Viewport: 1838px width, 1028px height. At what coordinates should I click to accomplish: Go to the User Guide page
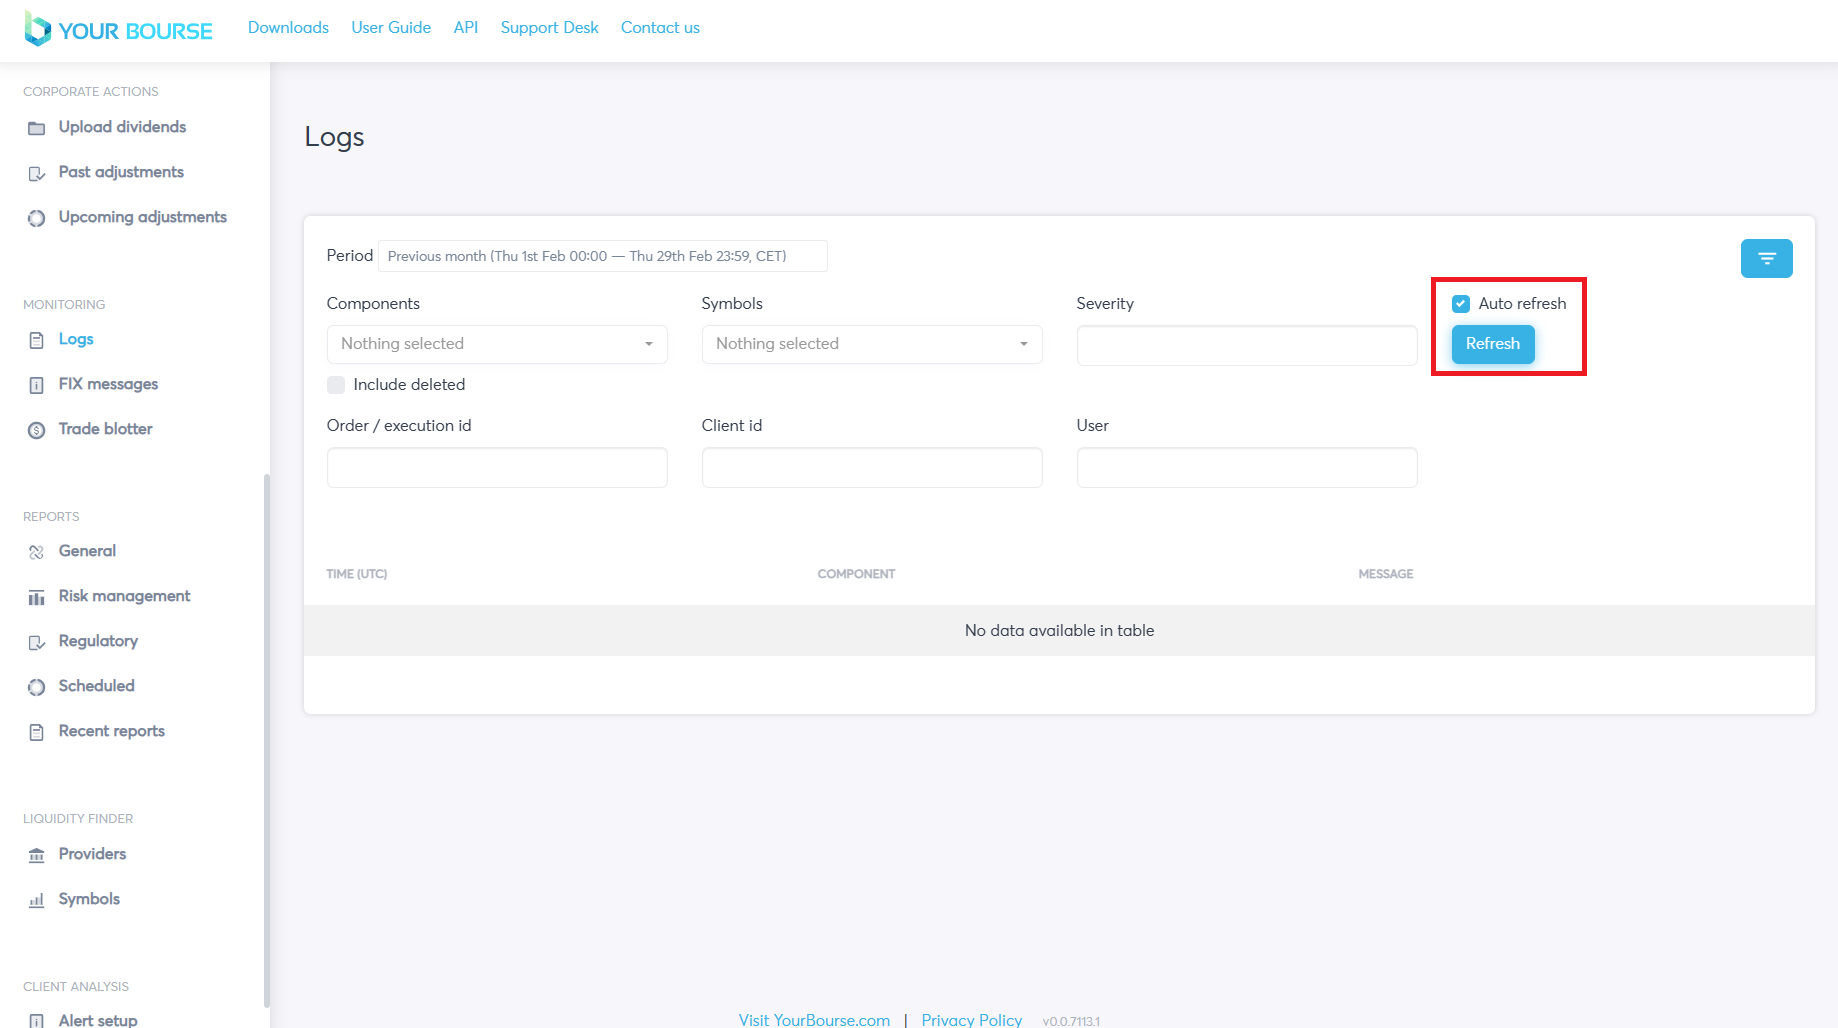point(391,28)
